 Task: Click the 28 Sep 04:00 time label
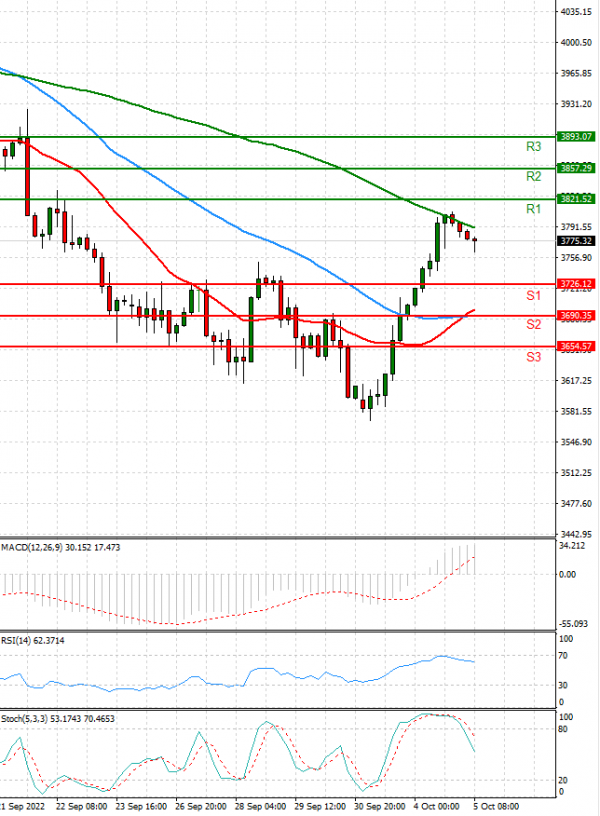click(x=261, y=807)
